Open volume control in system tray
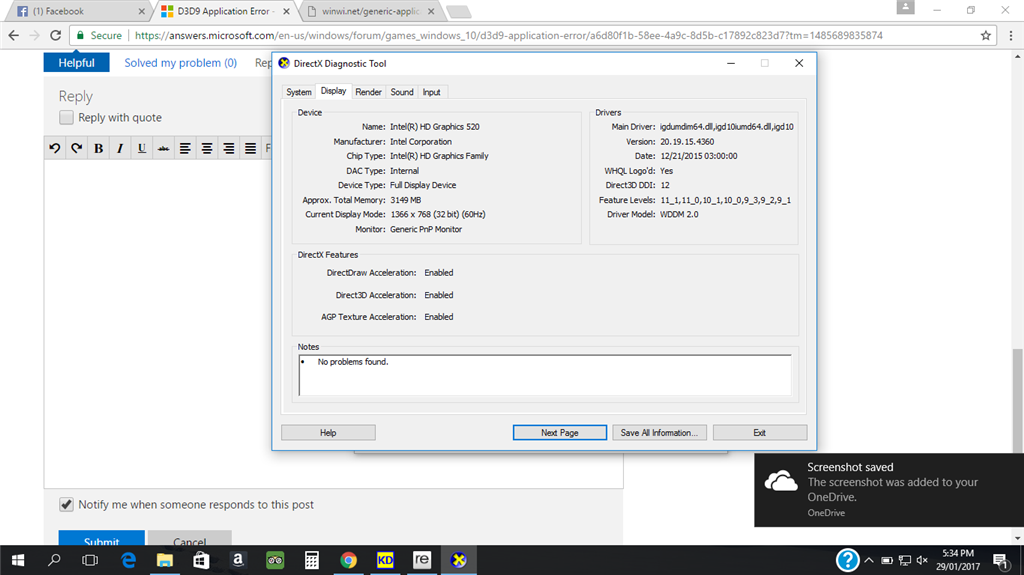The width and height of the screenshot is (1024, 575). 922,560
